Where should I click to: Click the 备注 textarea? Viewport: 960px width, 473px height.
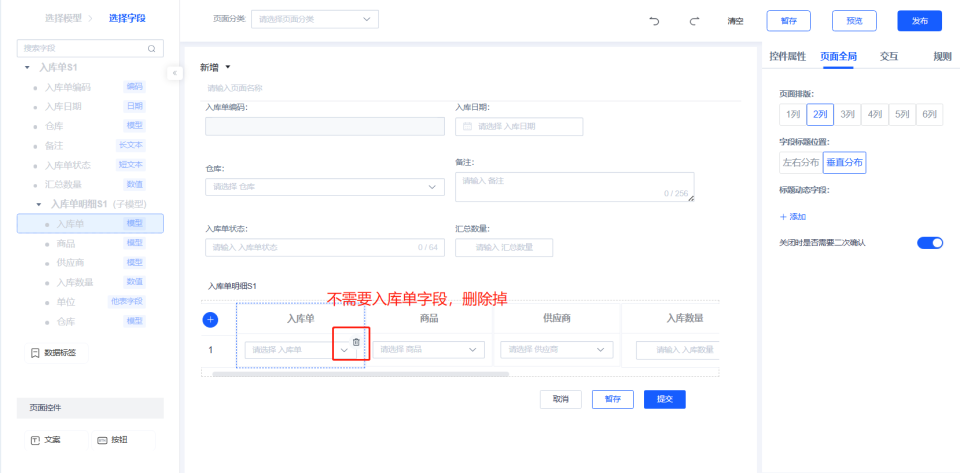574,187
